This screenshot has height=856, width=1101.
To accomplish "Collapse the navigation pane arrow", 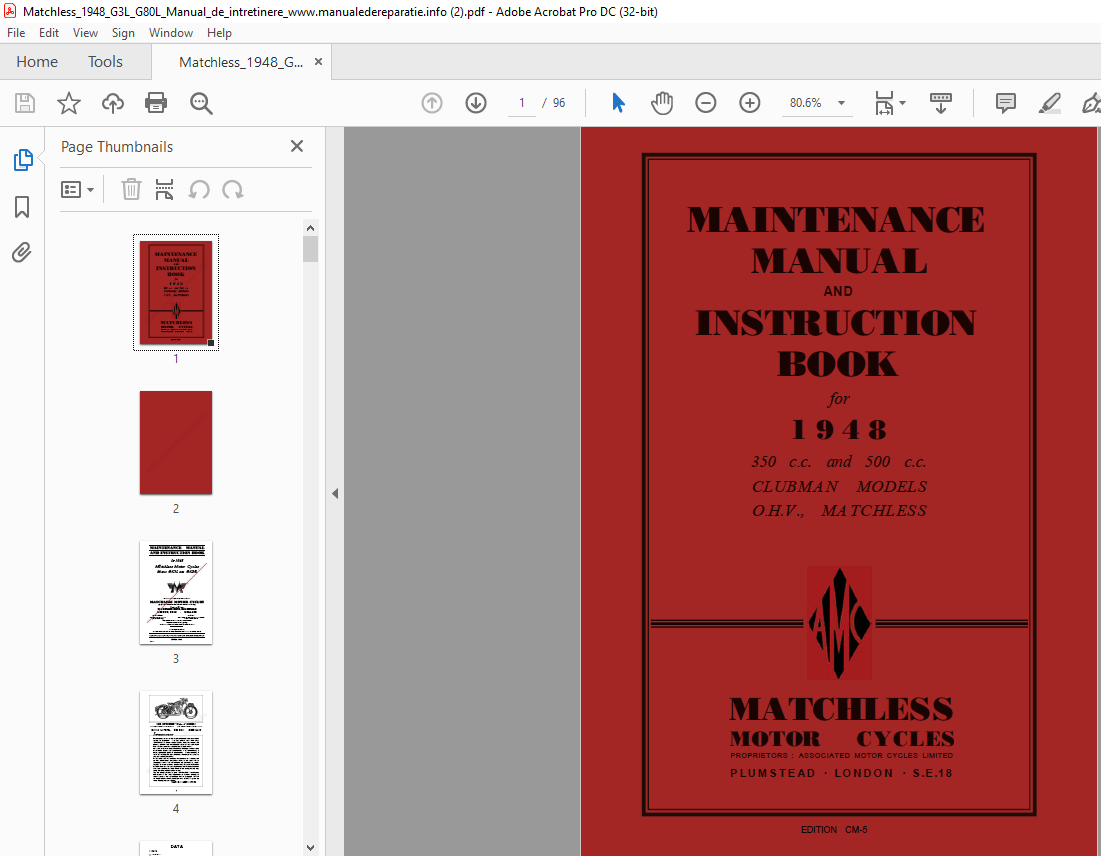I will (x=335, y=494).
